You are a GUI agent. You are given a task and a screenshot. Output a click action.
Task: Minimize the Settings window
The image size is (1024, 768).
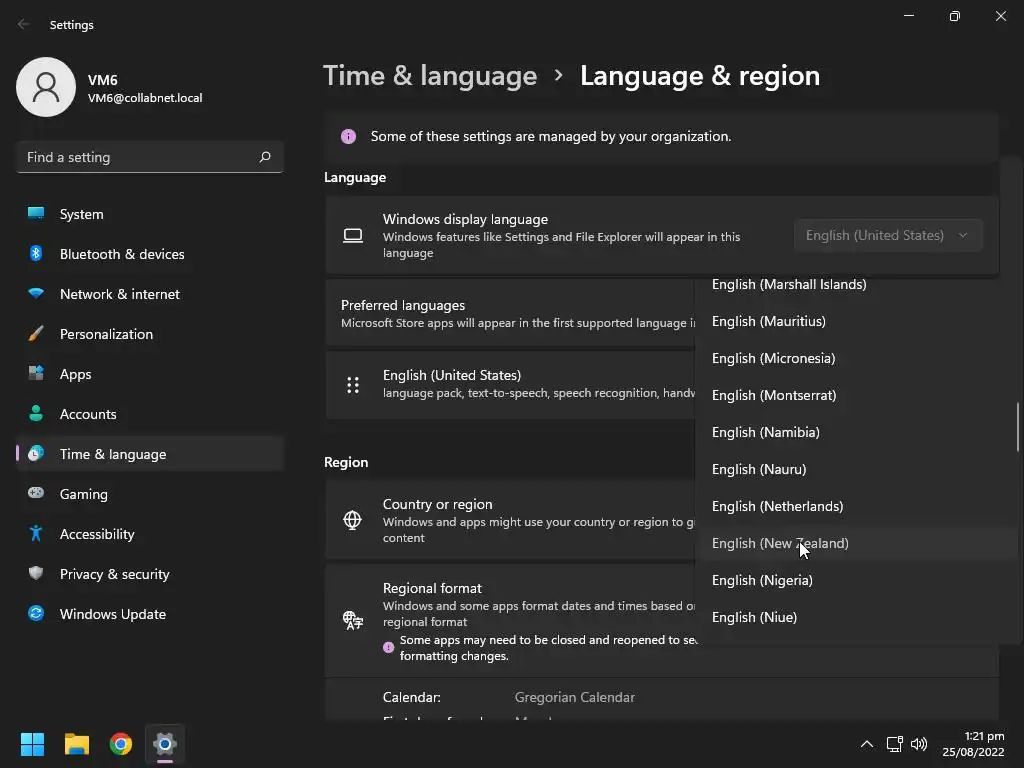(908, 16)
